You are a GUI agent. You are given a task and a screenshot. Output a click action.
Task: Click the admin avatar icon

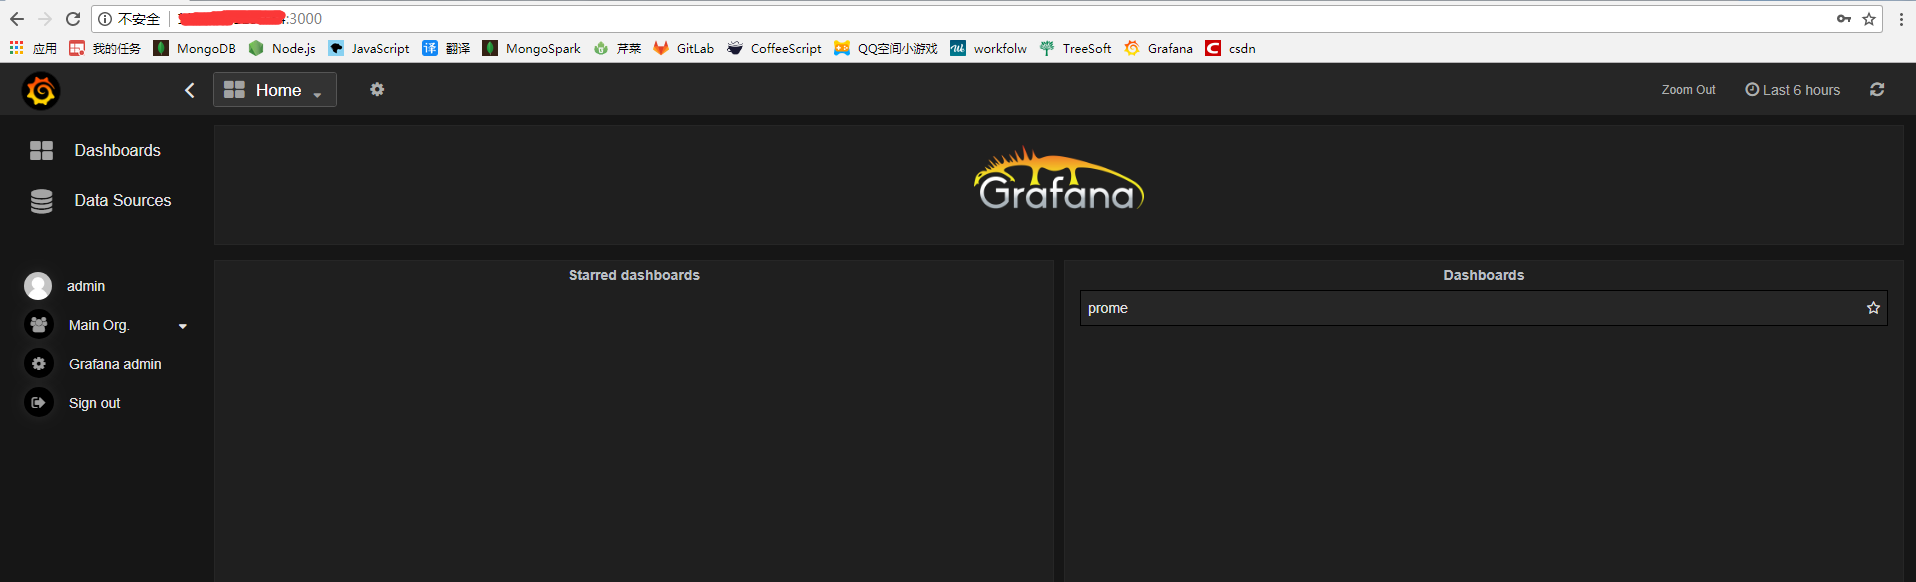(x=38, y=286)
